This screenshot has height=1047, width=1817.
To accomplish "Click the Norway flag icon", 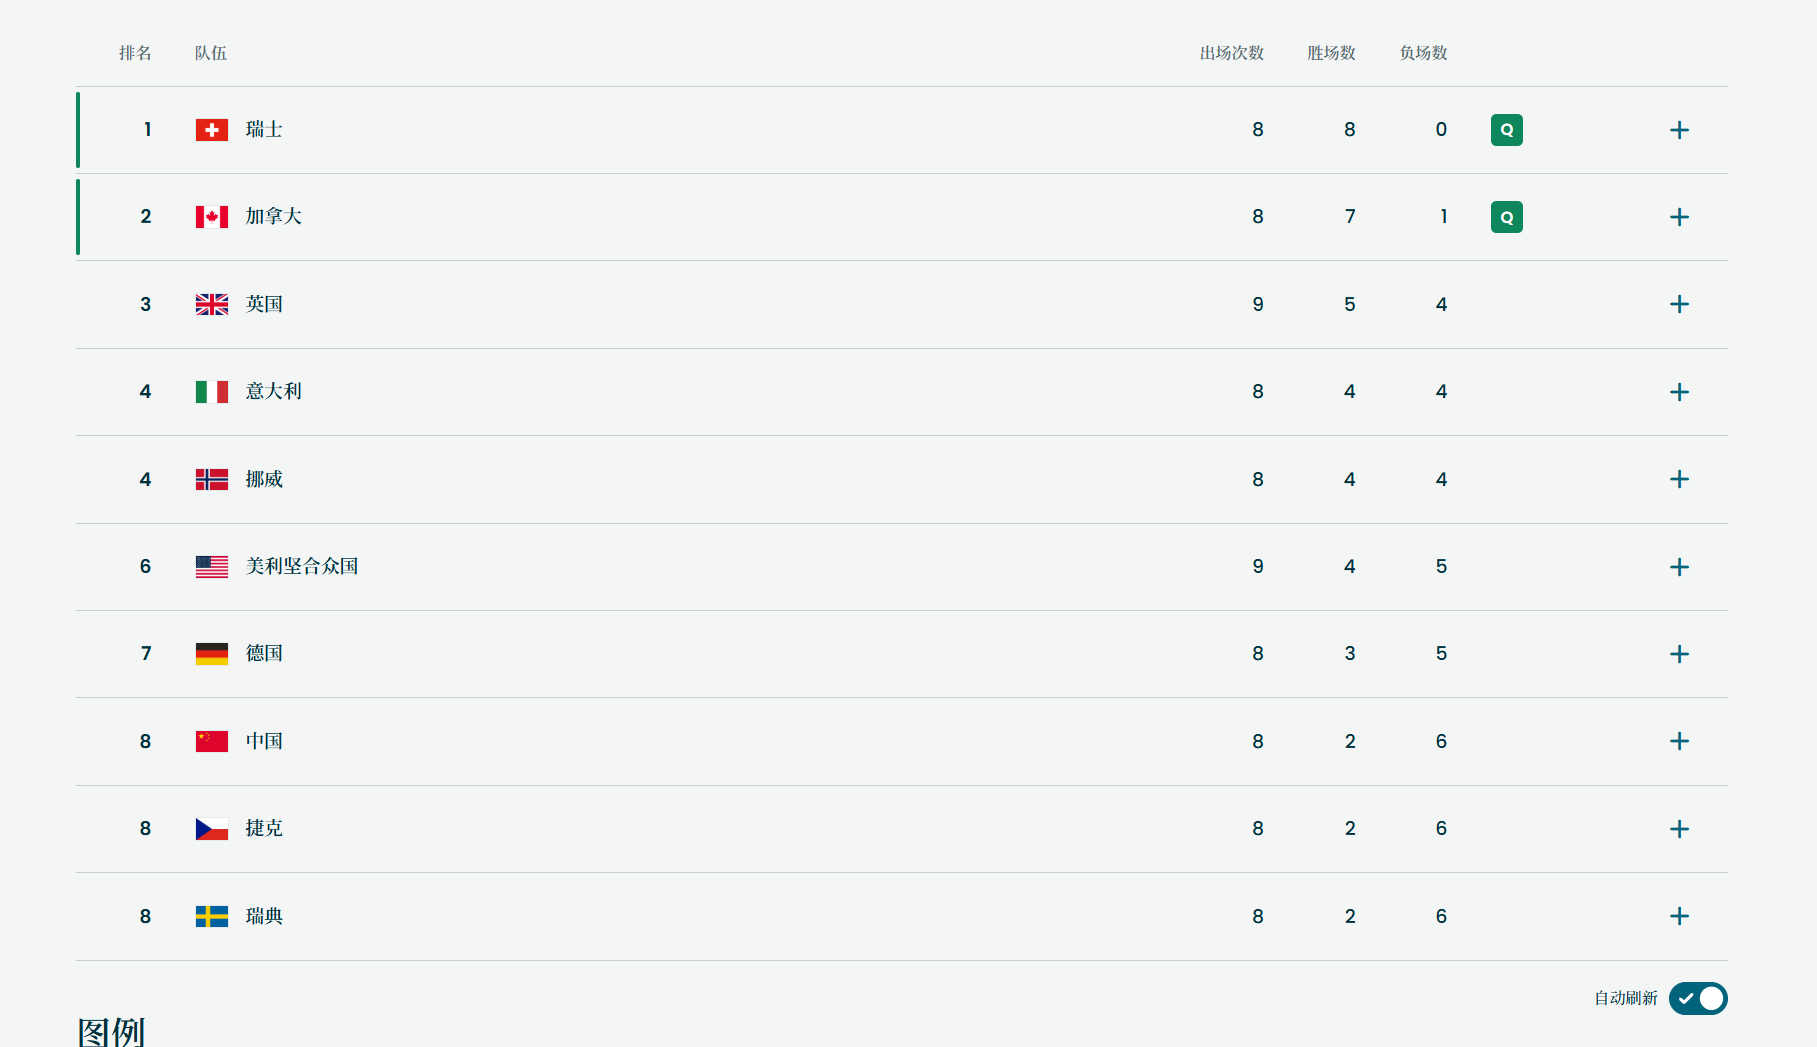I will click(212, 479).
